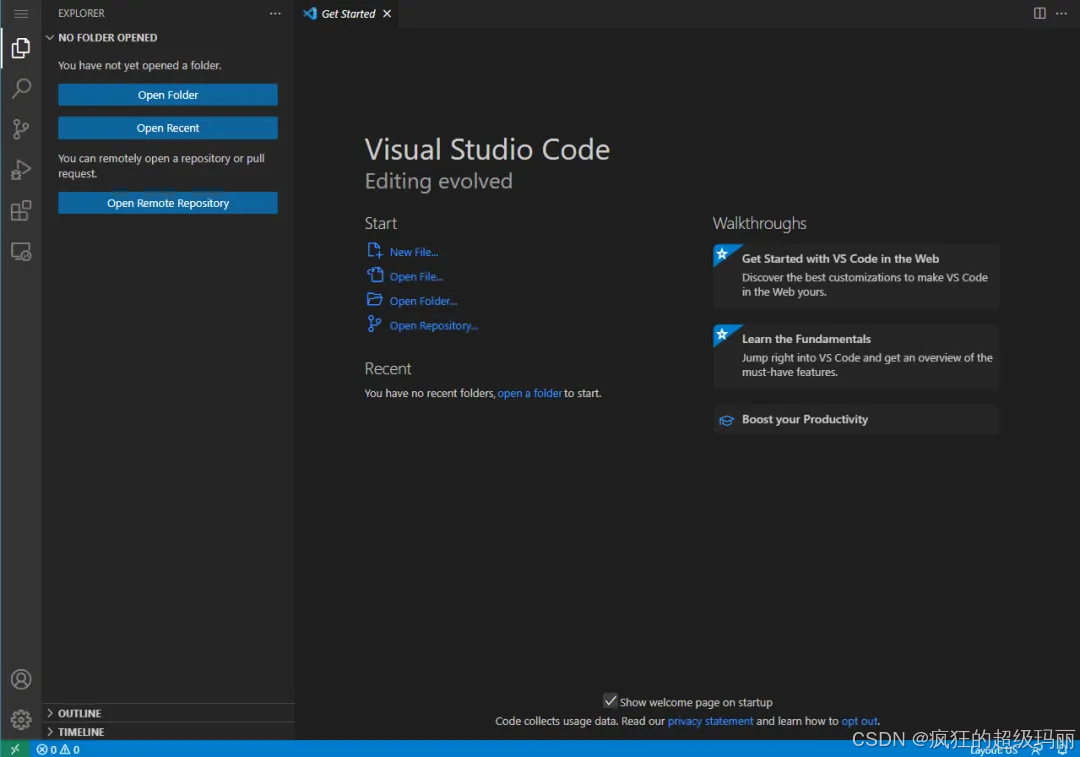The image size is (1080, 757).
Task: Open editor more actions ellipsis at top right
Action: (1061, 13)
